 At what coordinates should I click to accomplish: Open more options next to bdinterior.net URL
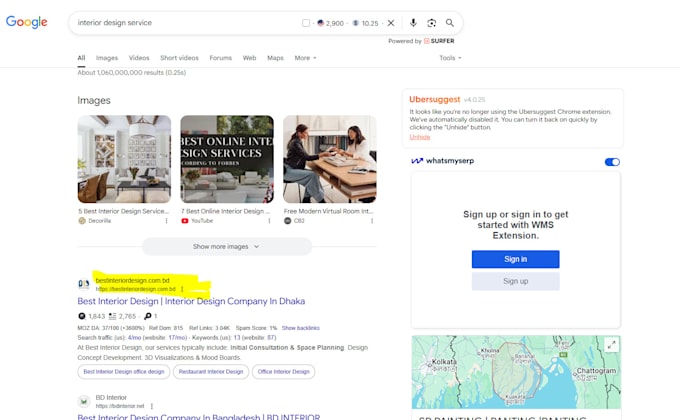click(152, 406)
